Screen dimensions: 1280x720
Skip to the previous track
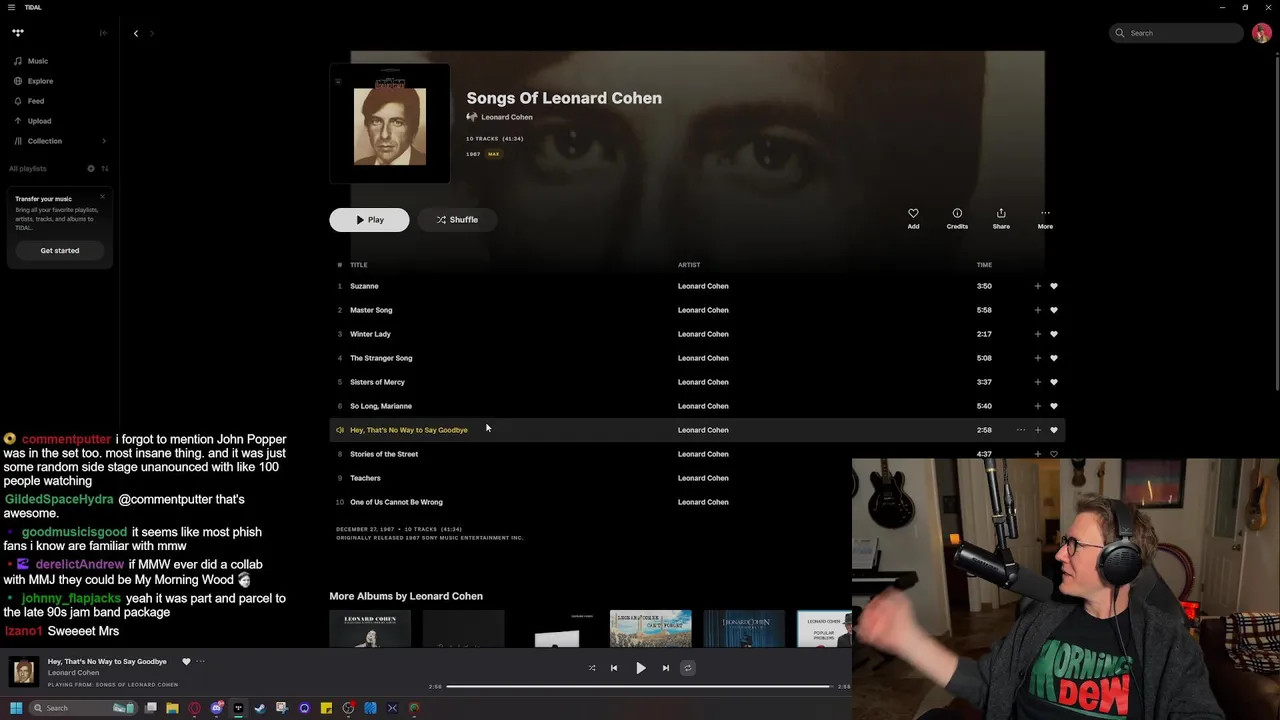pyautogui.click(x=614, y=668)
